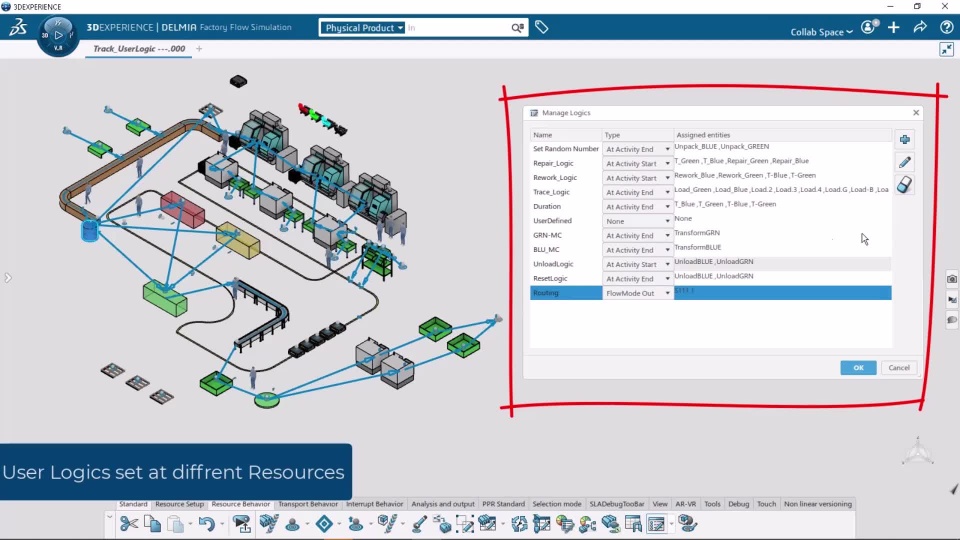This screenshot has height=540, width=960.
Task: Click the 3DS logo in top left
Action: (x=18, y=27)
